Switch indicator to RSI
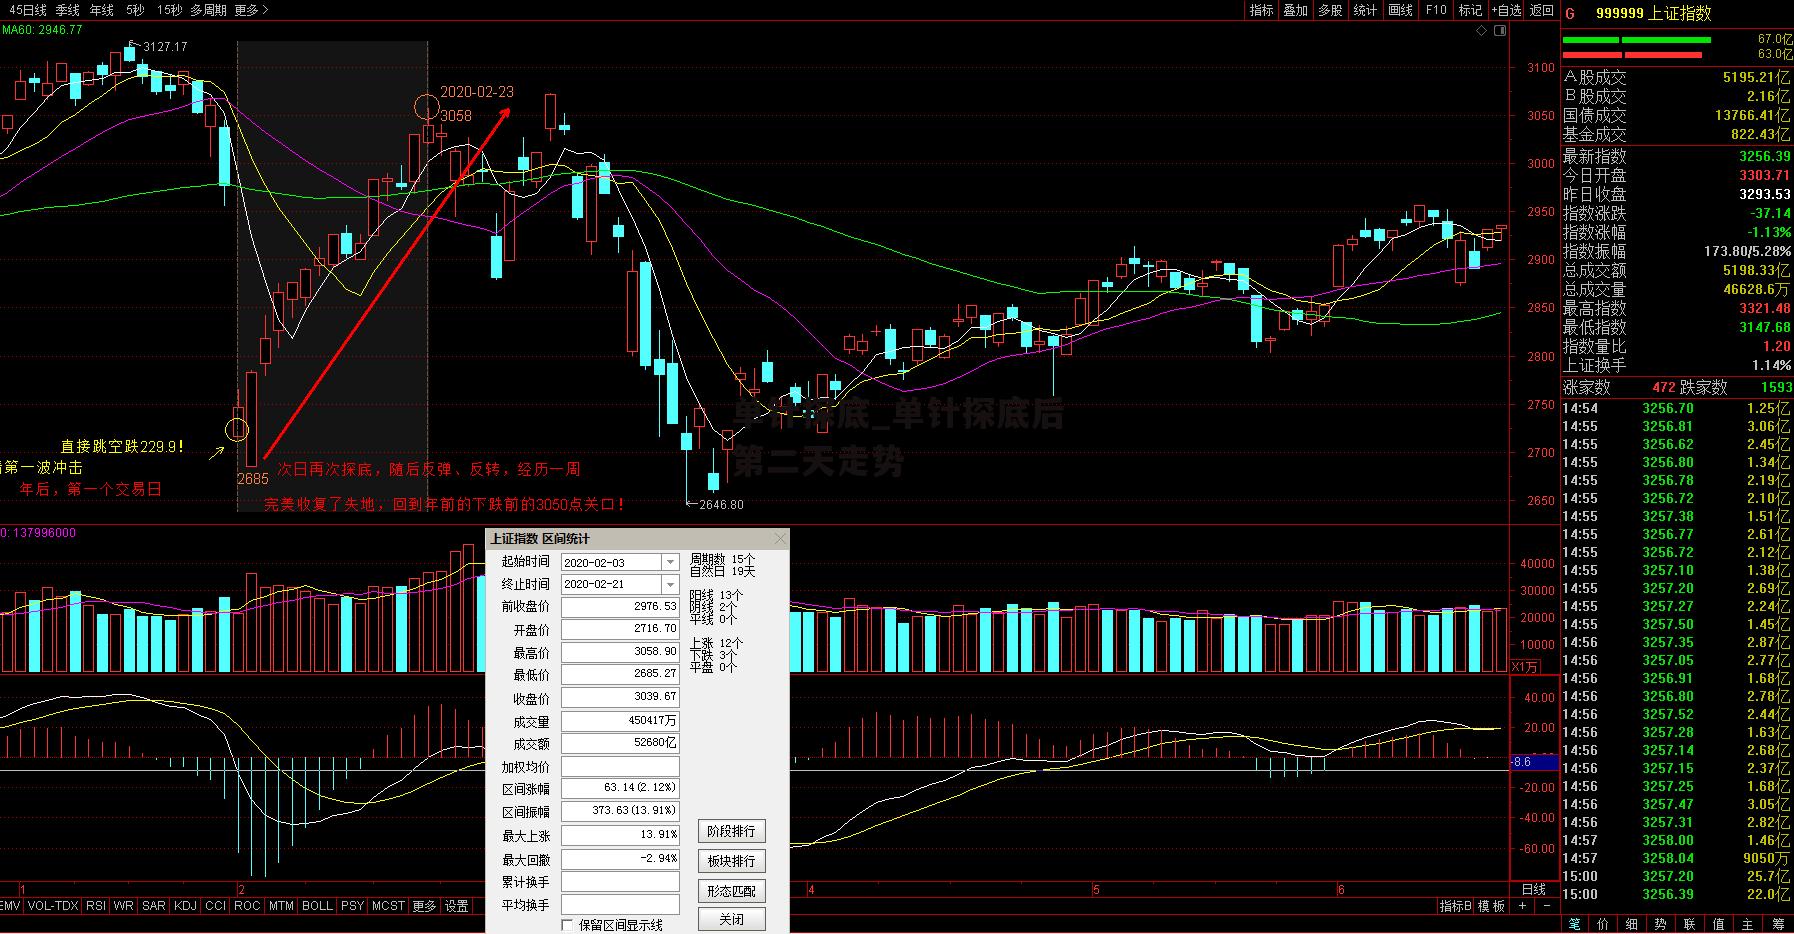Viewport: 1794px width, 934px height. [96, 906]
